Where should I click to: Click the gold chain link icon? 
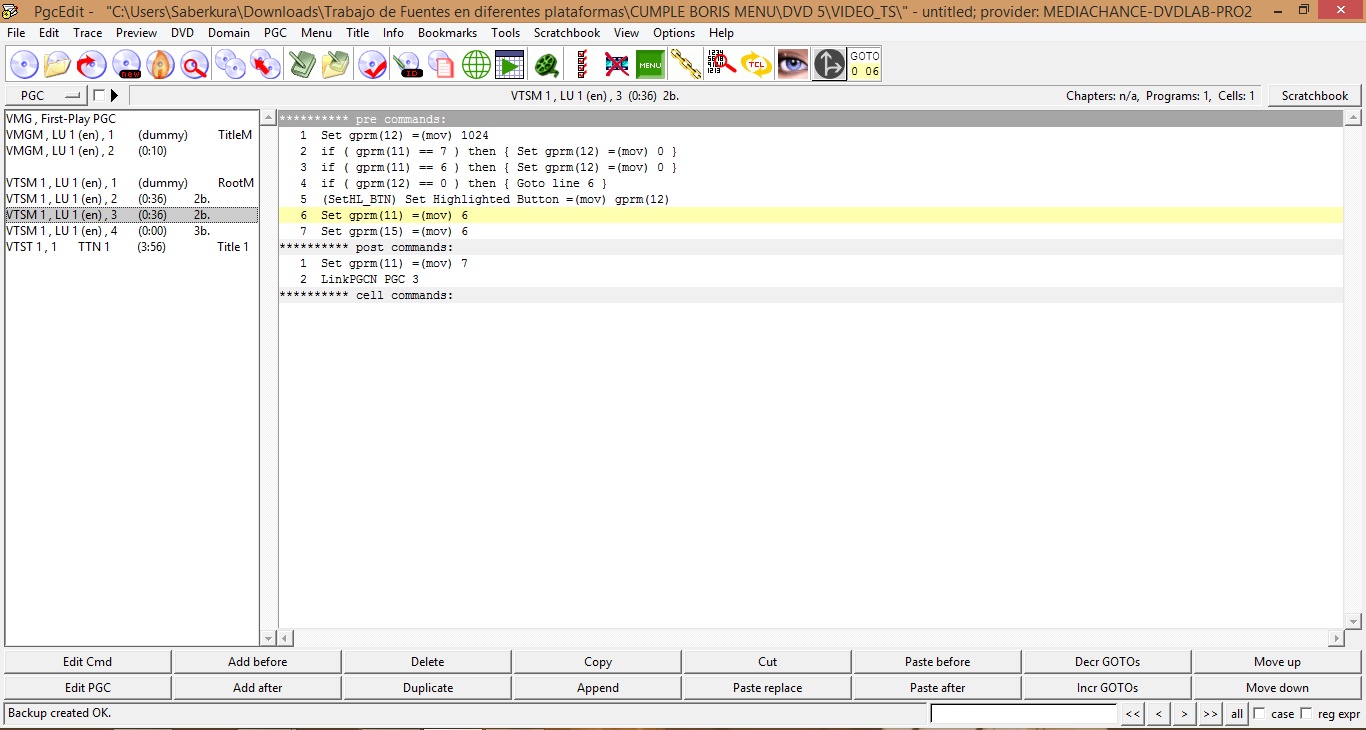[685, 65]
